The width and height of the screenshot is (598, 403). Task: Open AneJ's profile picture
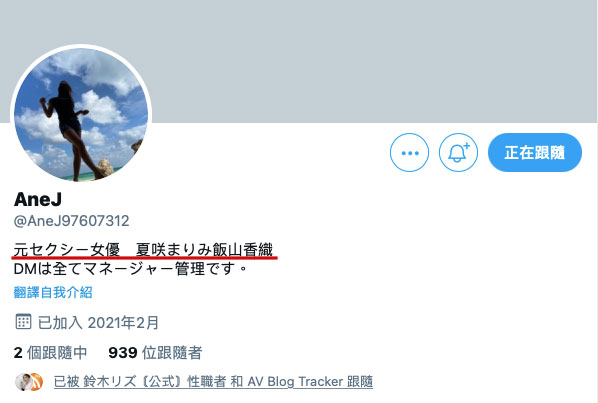pyautogui.click(x=81, y=114)
